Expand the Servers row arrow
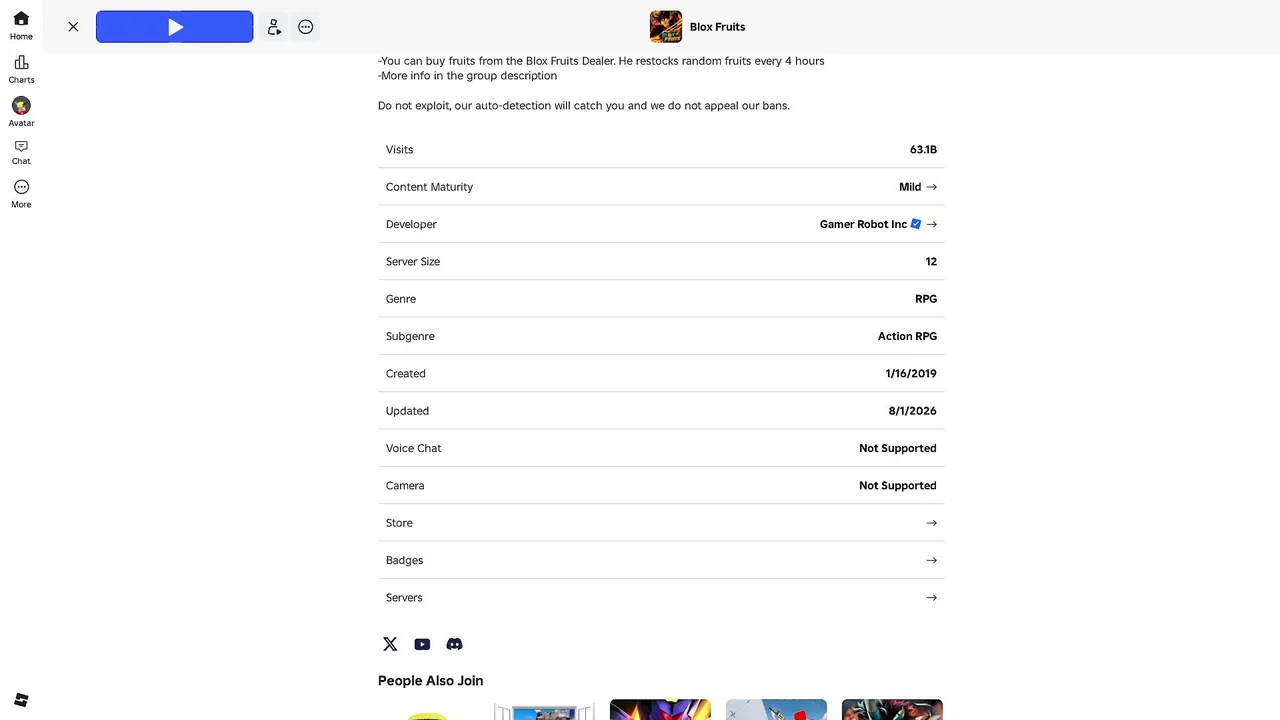 point(931,598)
